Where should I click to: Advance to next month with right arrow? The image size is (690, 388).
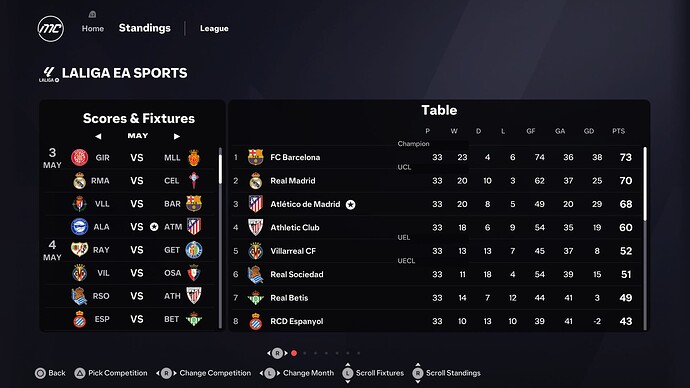click(x=177, y=136)
